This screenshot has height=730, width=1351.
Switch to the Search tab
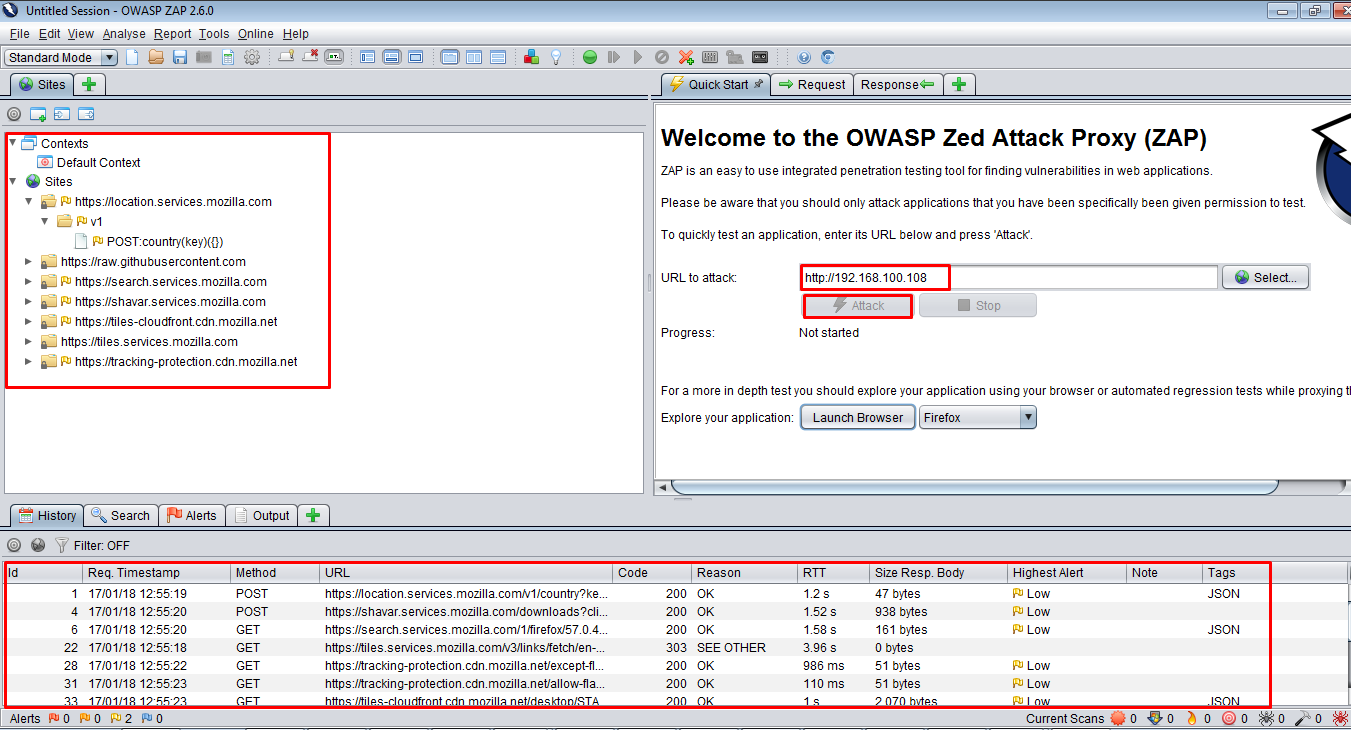click(x=120, y=515)
